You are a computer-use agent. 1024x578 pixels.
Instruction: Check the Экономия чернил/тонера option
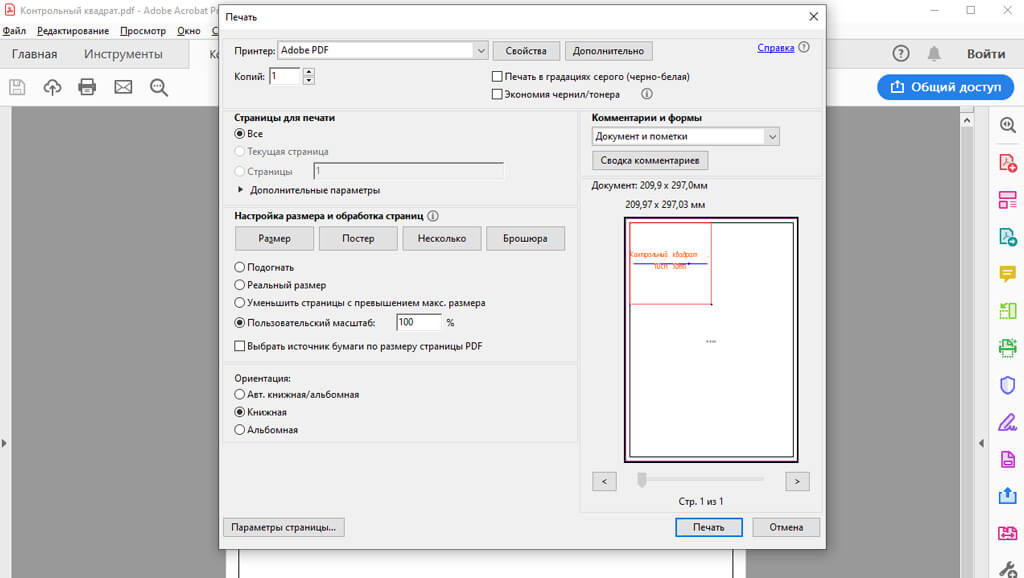497,95
